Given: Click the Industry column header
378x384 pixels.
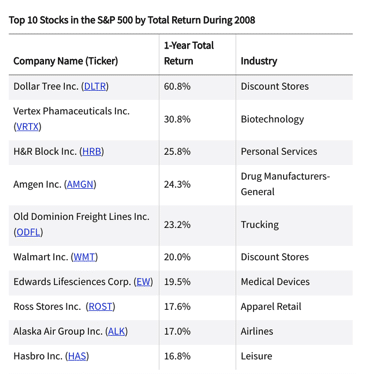Looking at the screenshot, I should (x=259, y=61).
